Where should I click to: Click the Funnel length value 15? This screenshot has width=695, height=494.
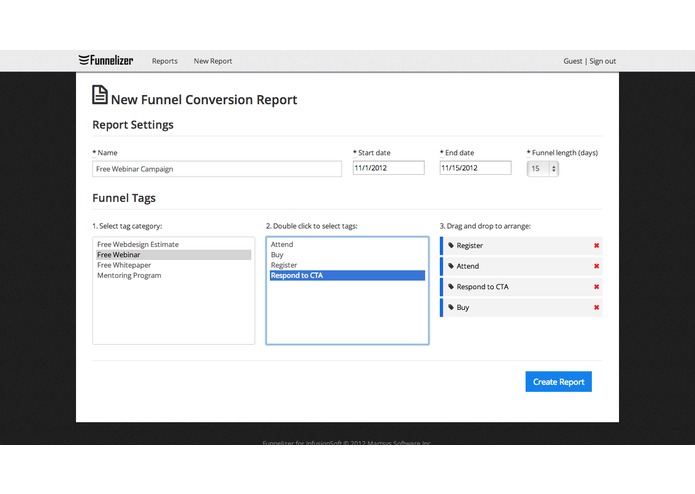tap(535, 169)
